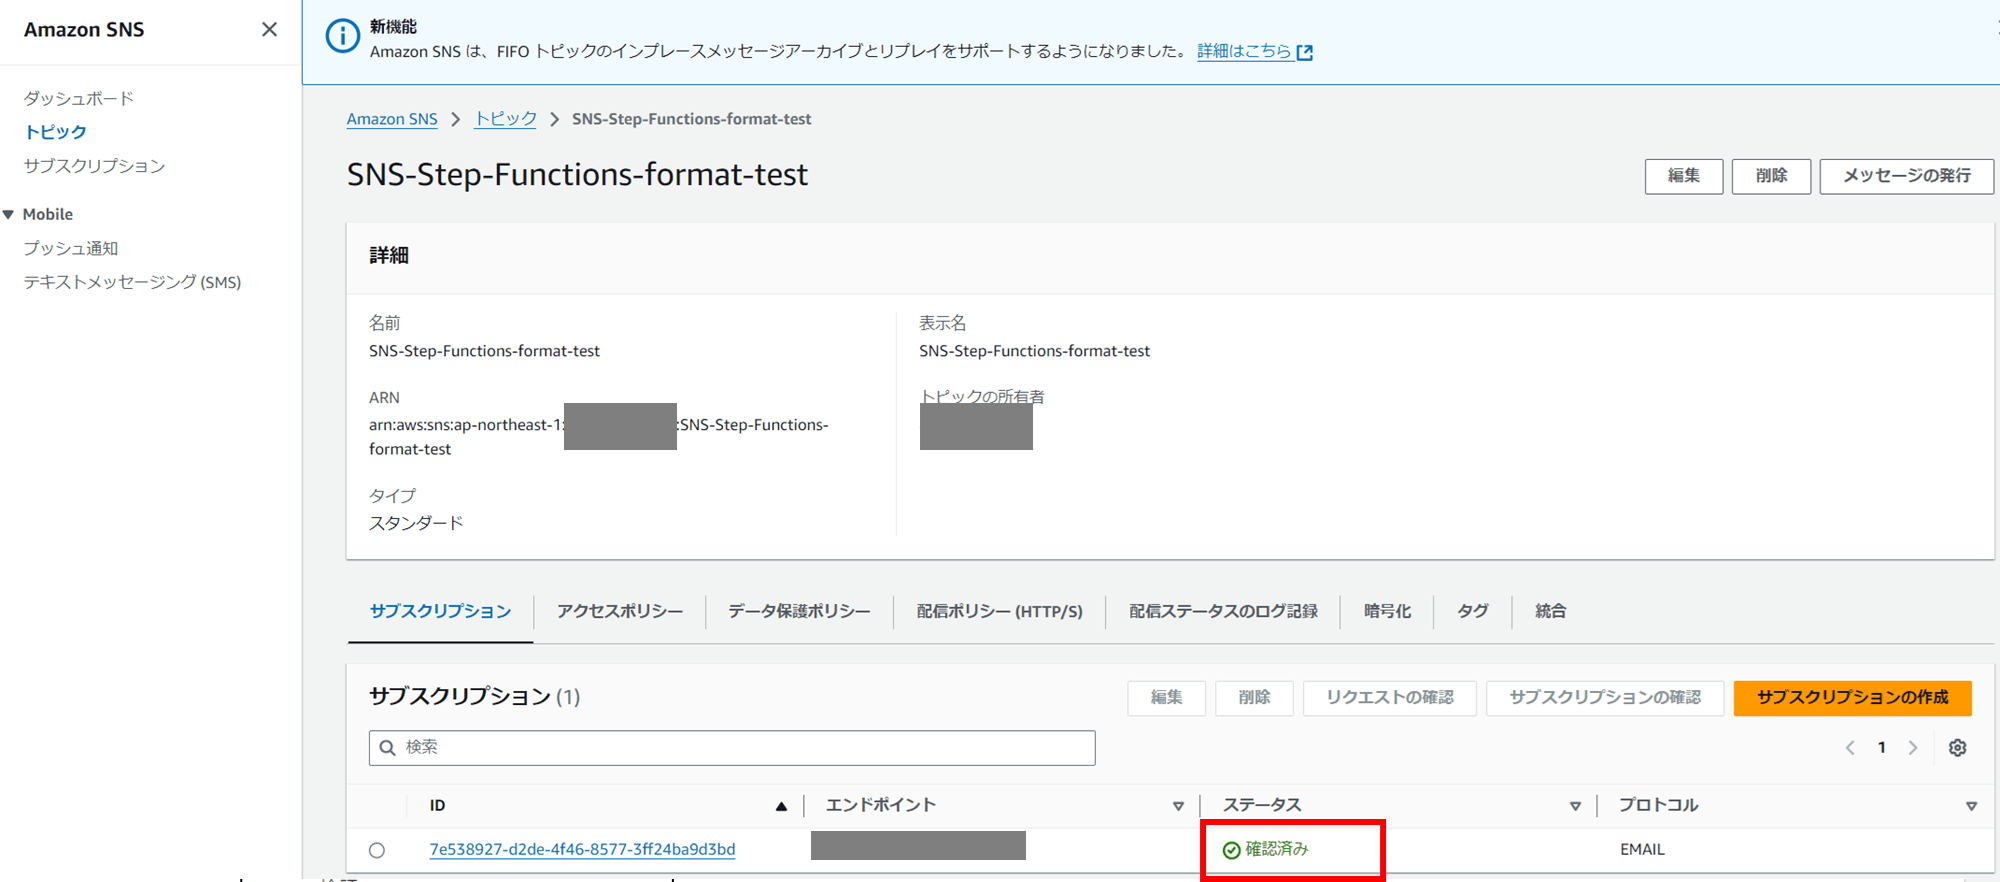Open the 統合 tab
The width and height of the screenshot is (2000, 882).
1550,611
